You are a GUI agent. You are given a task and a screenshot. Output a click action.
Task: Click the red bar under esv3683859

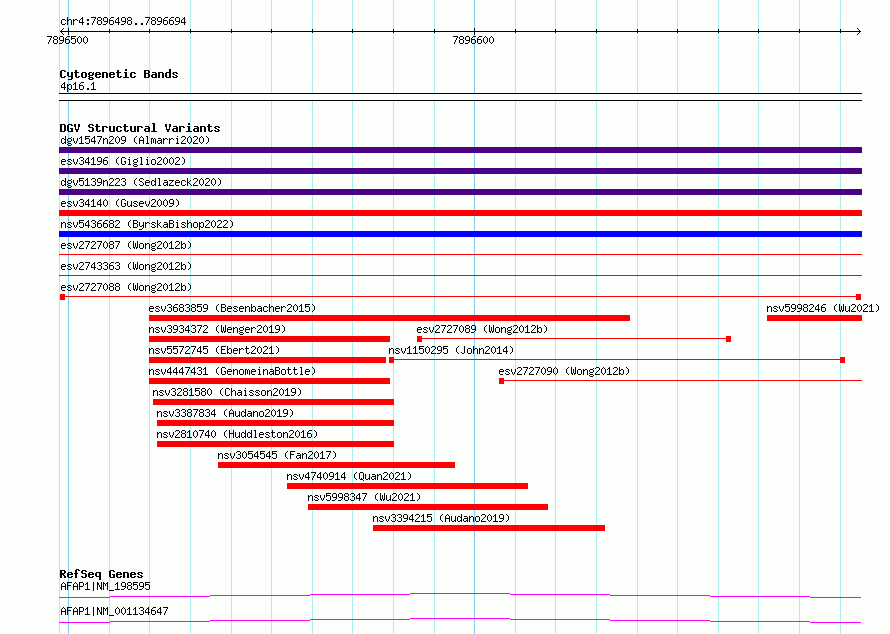pos(389,318)
